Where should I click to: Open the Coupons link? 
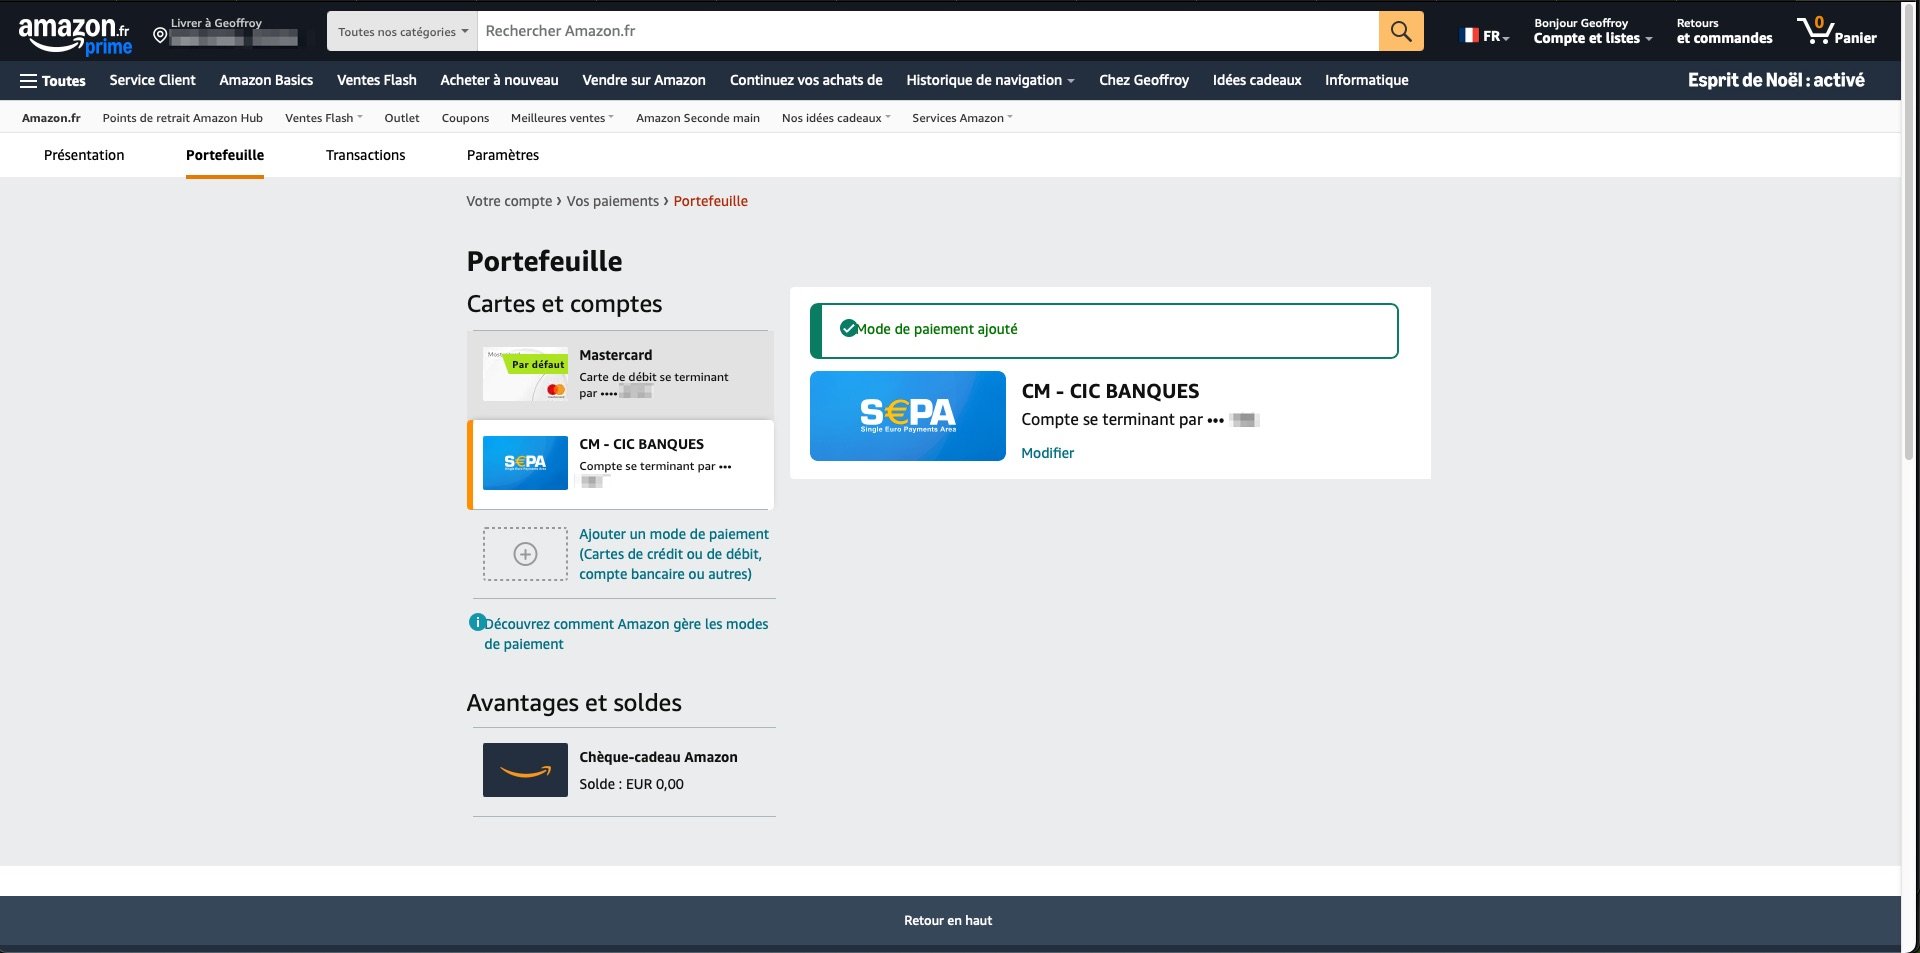(465, 118)
